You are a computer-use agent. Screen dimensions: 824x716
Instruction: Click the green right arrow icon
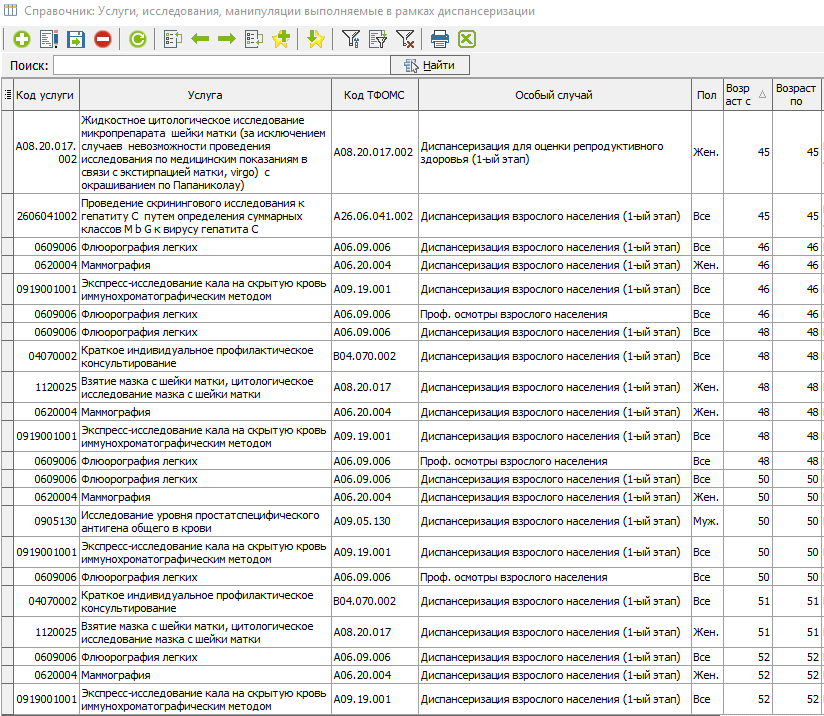[226, 40]
